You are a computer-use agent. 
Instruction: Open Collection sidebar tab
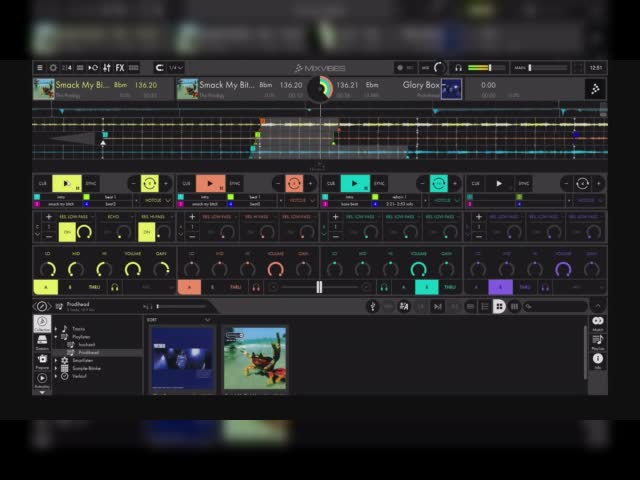pos(42,324)
